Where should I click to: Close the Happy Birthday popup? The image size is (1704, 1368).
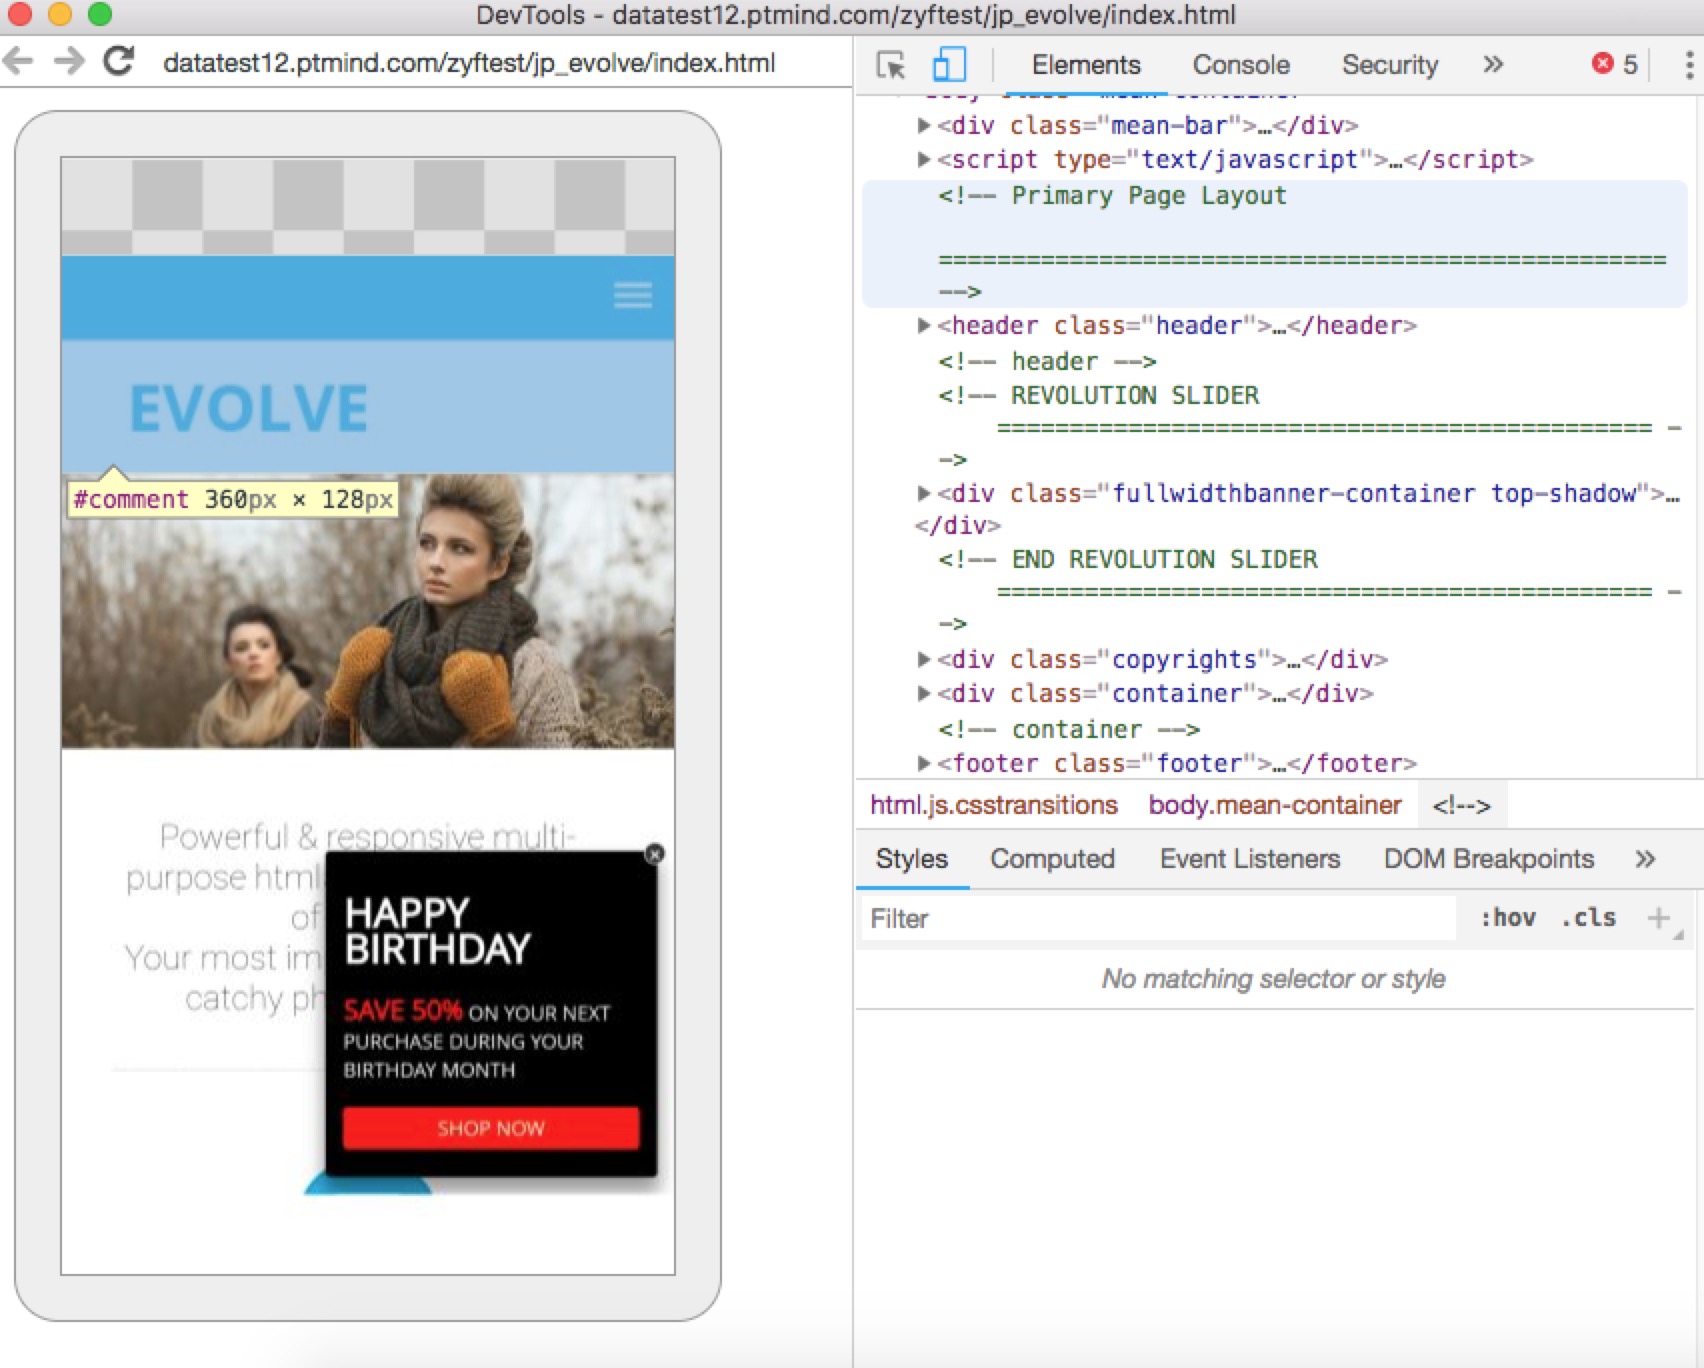tap(655, 854)
